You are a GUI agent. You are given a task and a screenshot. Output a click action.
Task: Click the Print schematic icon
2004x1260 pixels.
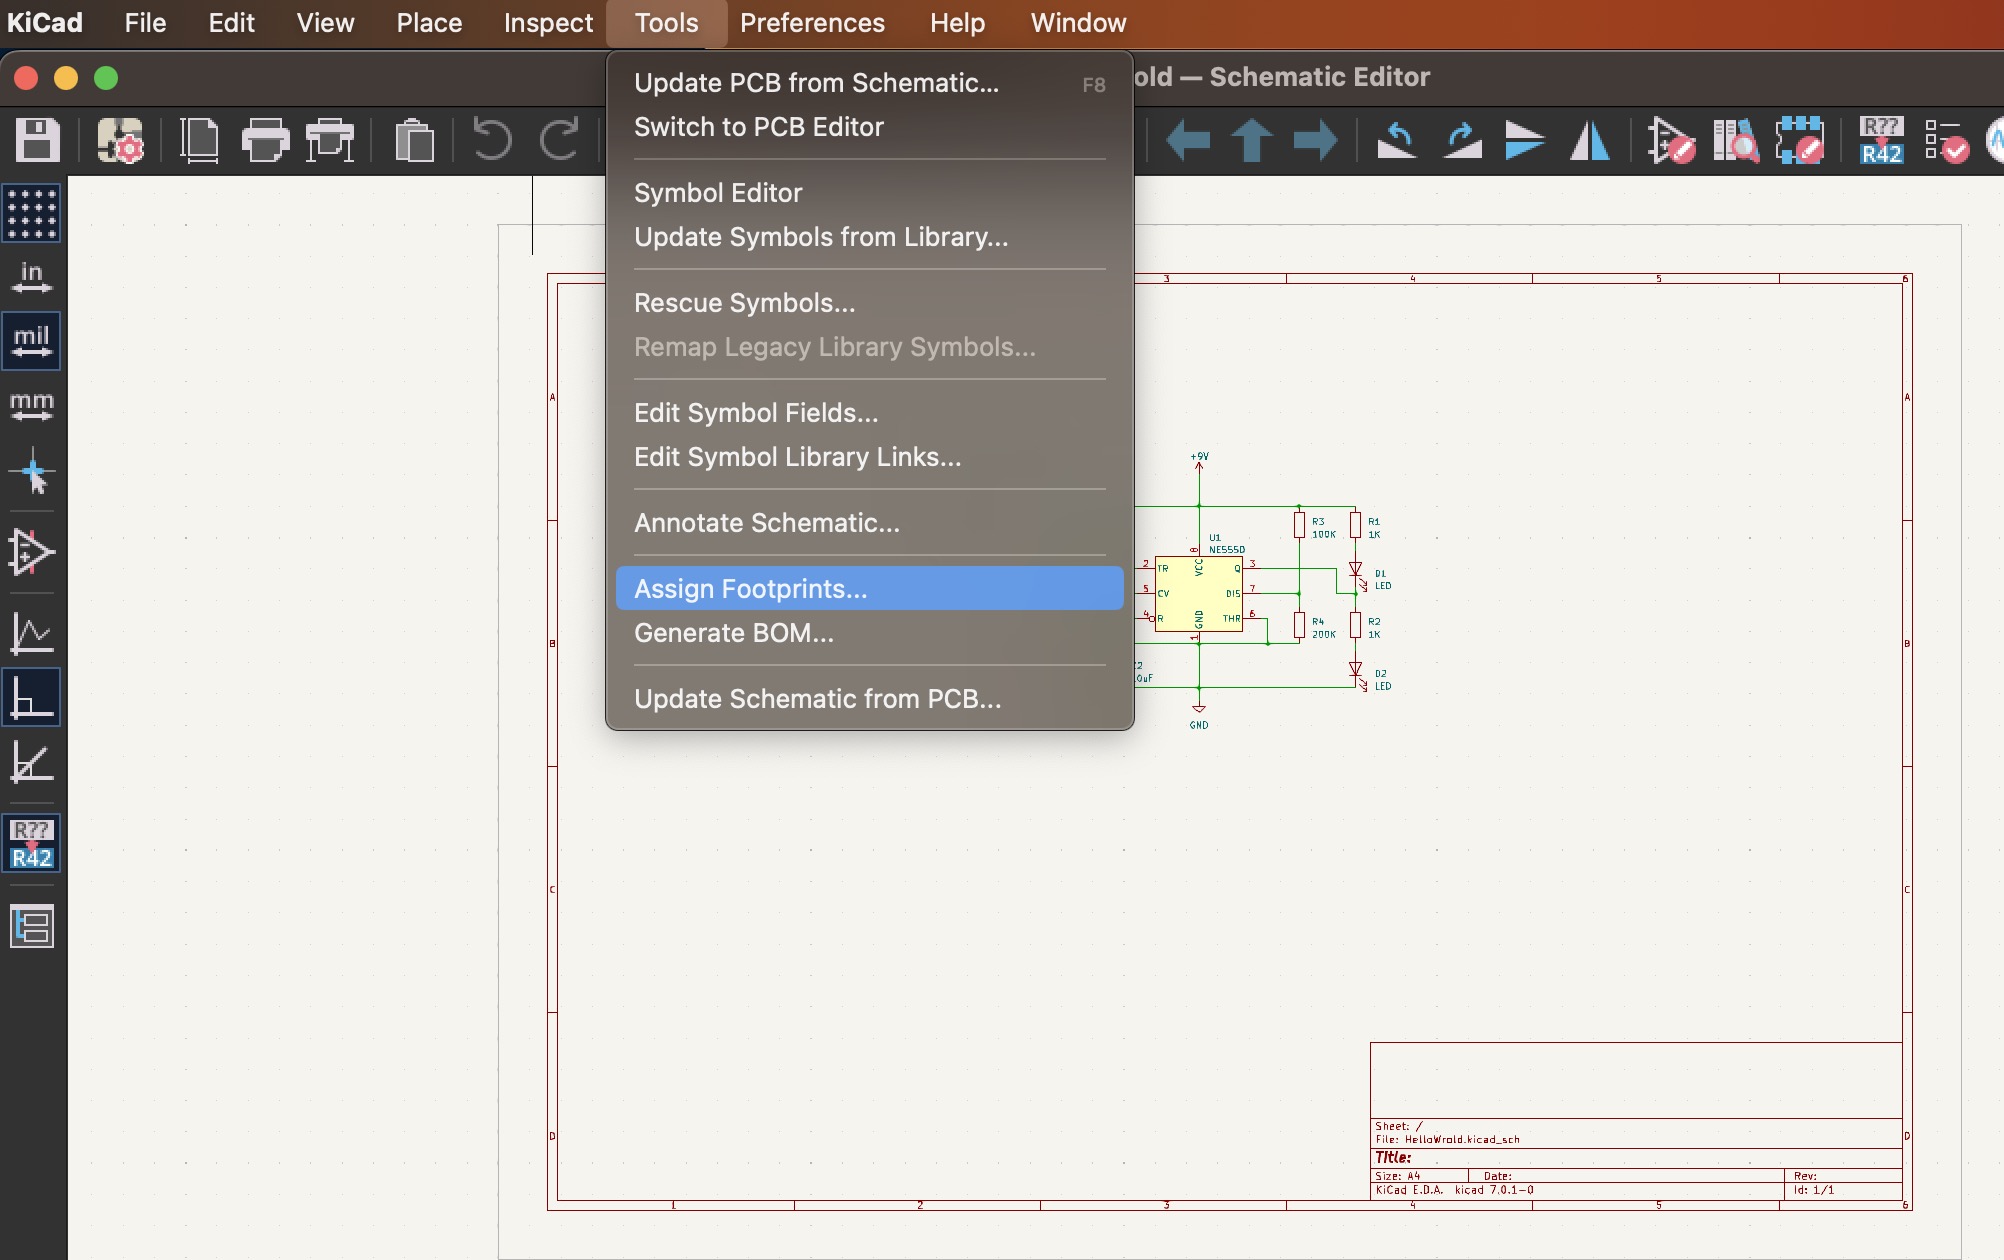[x=264, y=136]
